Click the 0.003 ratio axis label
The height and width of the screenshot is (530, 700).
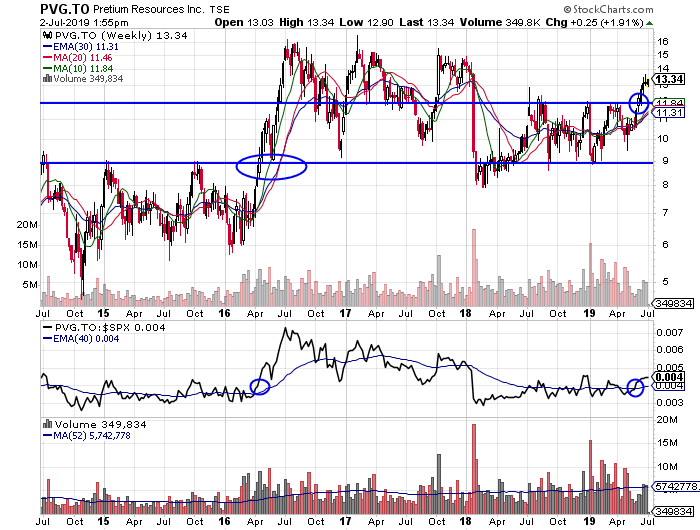(x=670, y=403)
